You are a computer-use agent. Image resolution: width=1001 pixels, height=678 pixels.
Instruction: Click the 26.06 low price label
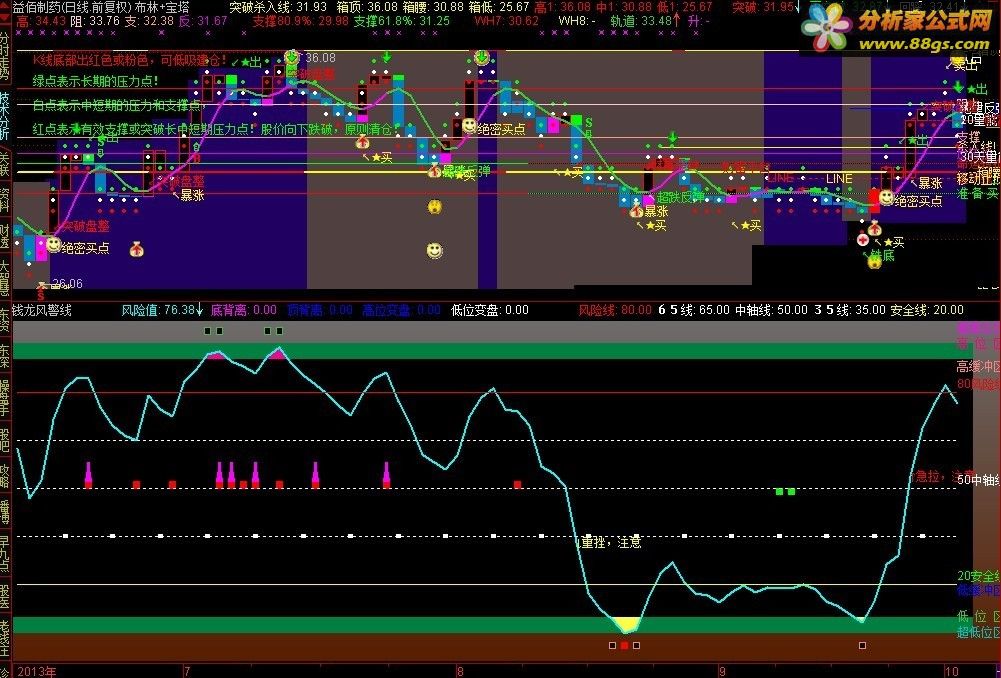[x=67, y=283]
